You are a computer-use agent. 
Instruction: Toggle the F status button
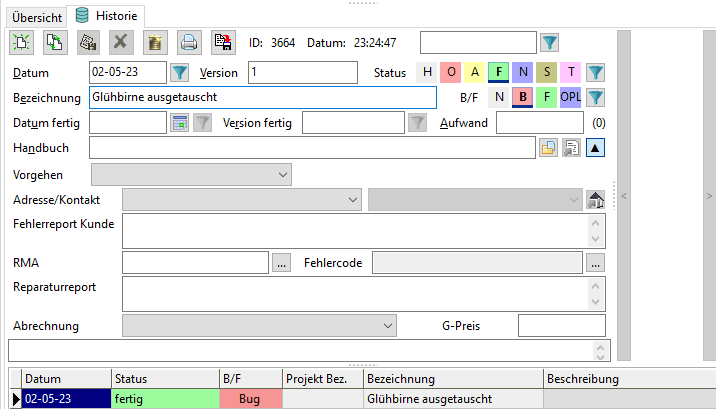pos(499,72)
